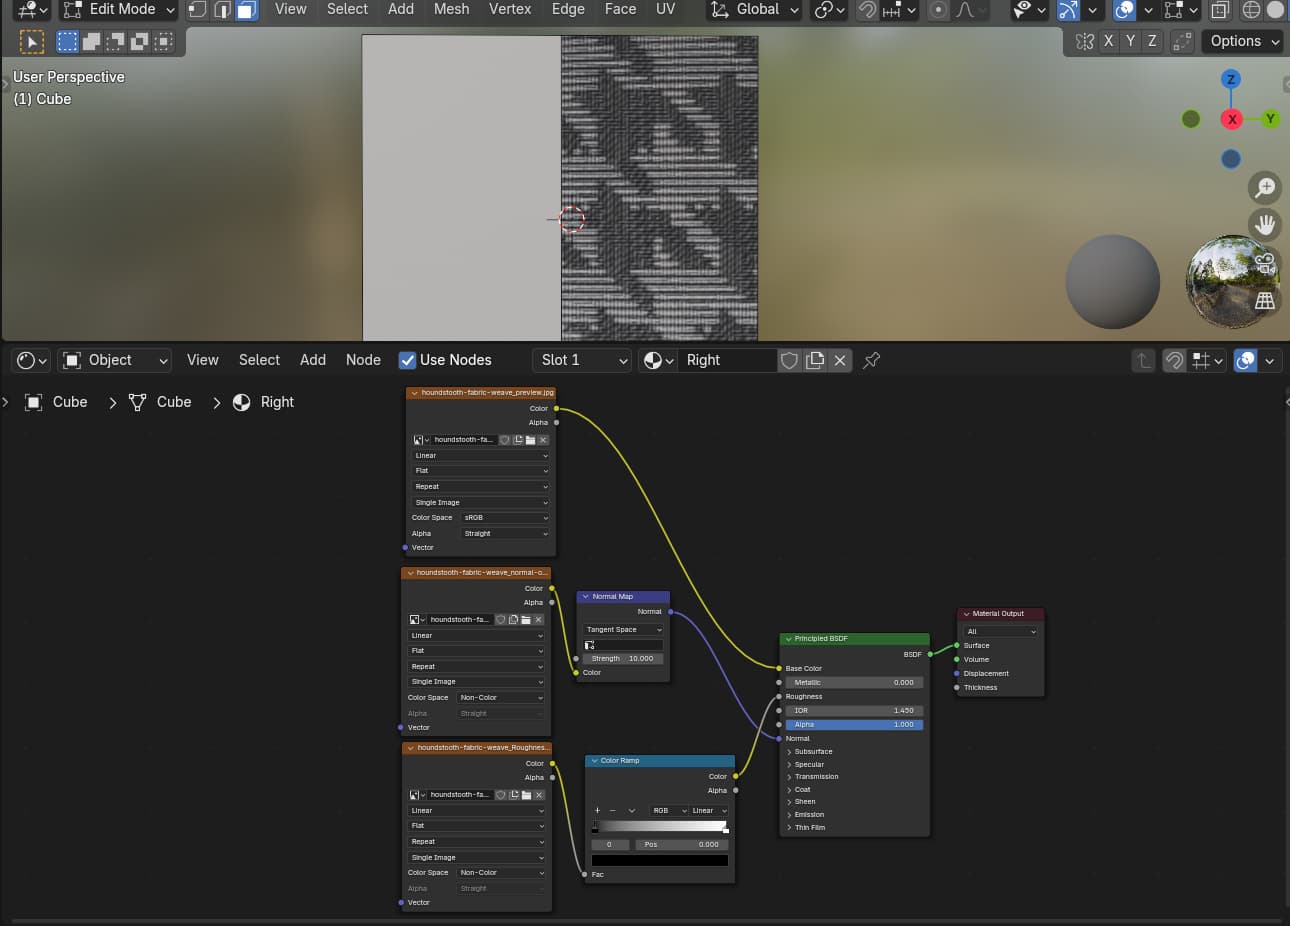
Task: Toggle face select mode in the header
Action: (246, 11)
